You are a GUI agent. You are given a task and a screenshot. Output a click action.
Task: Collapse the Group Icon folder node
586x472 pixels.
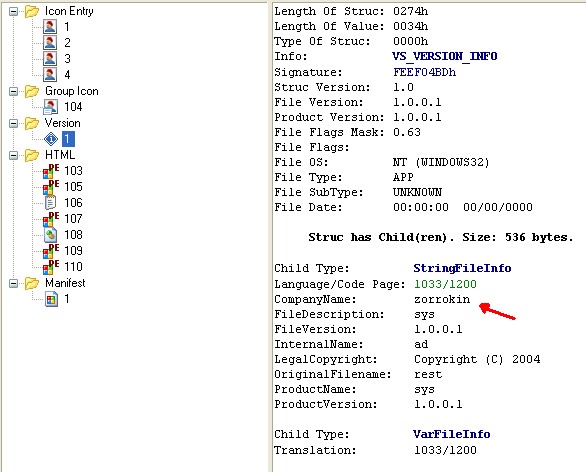point(13,91)
